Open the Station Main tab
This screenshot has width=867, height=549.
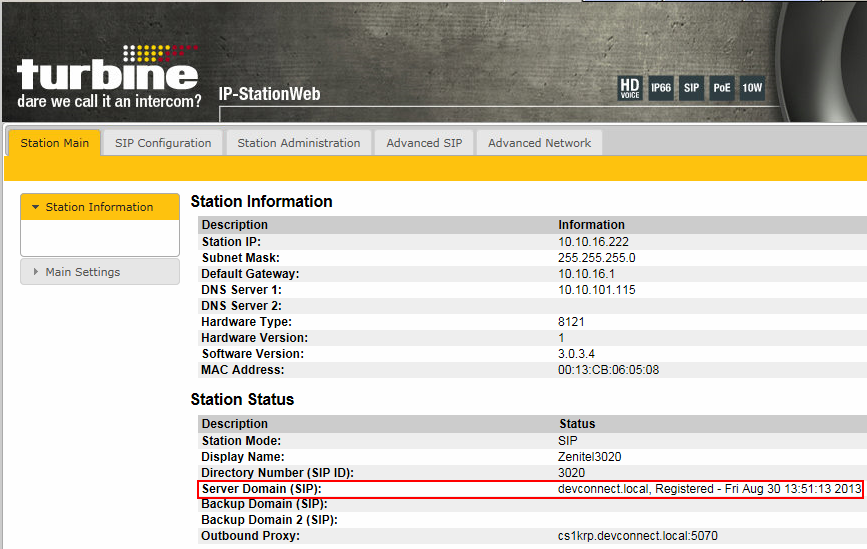(55, 143)
